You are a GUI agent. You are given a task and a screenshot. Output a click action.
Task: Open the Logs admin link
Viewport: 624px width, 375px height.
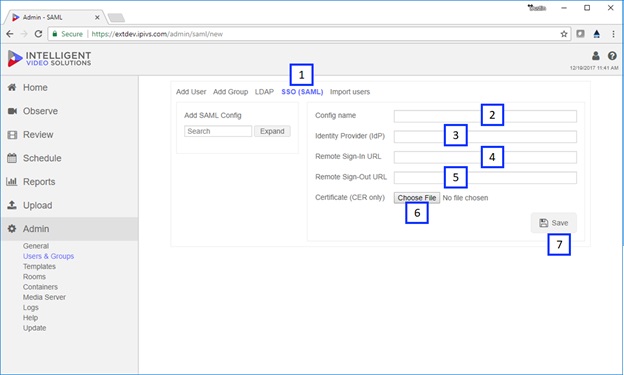[x=31, y=307]
